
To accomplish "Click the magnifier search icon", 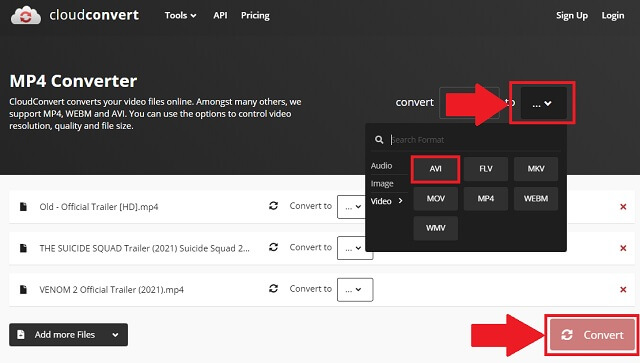I will tap(379, 140).
